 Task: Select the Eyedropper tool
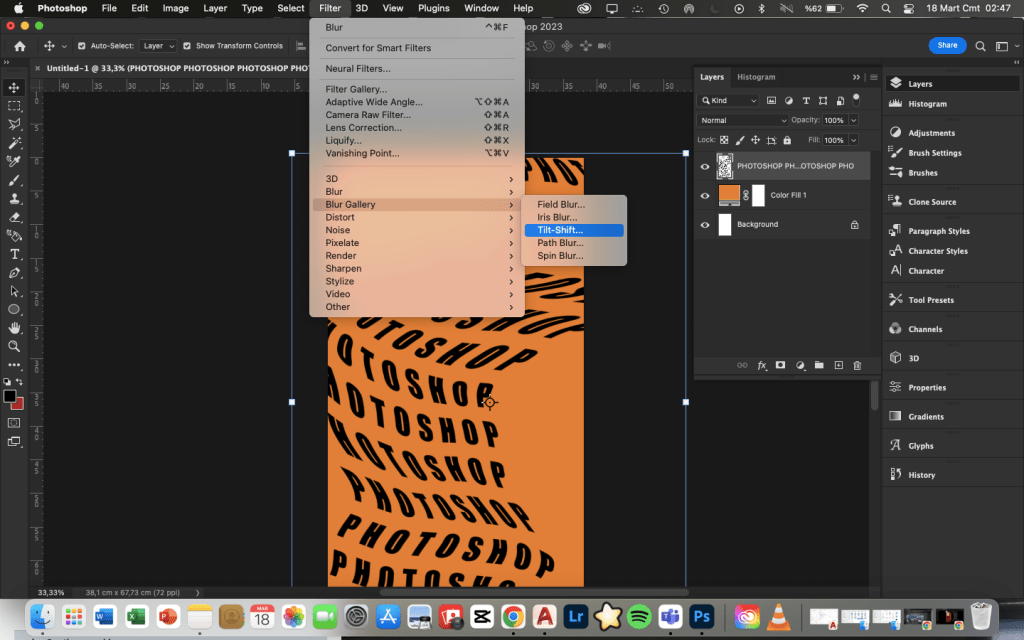(x=14, y=161)
